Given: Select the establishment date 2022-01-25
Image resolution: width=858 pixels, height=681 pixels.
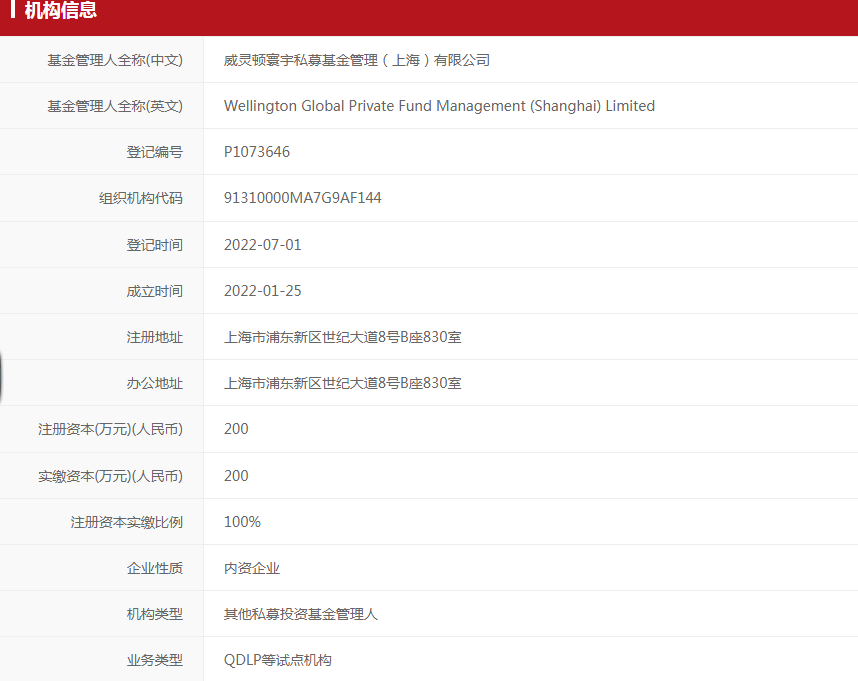Looking at the screenshot, I should tap(263, 291).
